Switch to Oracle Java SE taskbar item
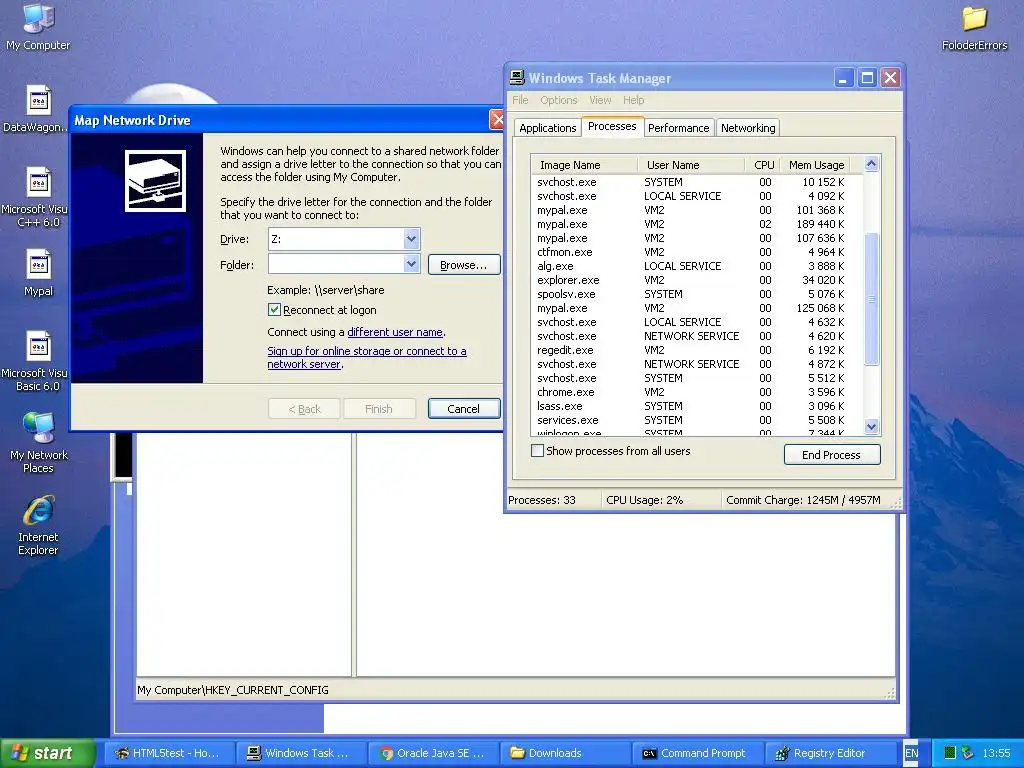The height and width of the screenshot is (768, 1024). pos(432,753)
